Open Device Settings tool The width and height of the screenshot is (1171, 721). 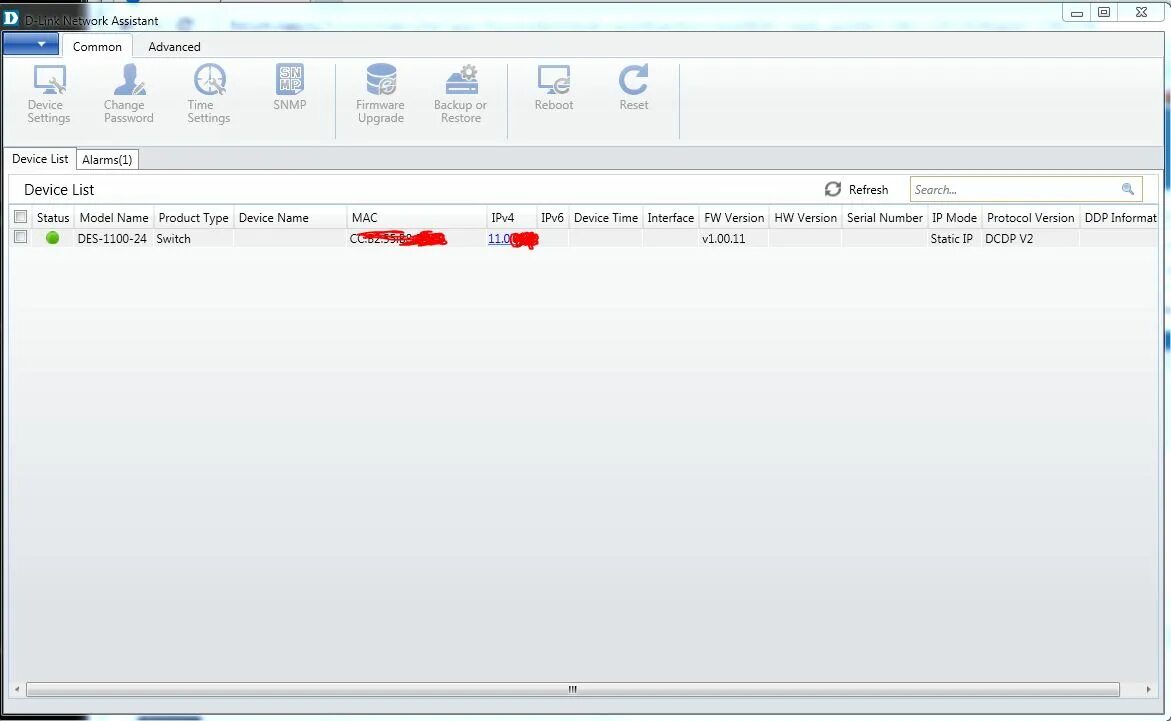[49, 94]
